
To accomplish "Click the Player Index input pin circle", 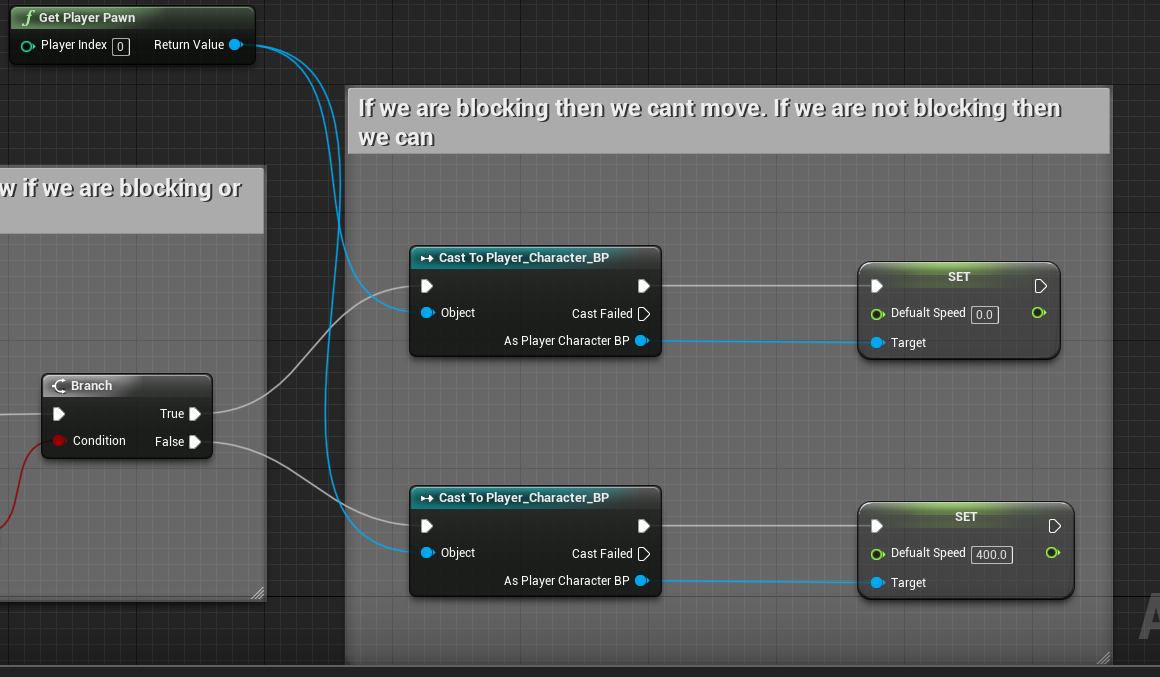I will point(27,46).
